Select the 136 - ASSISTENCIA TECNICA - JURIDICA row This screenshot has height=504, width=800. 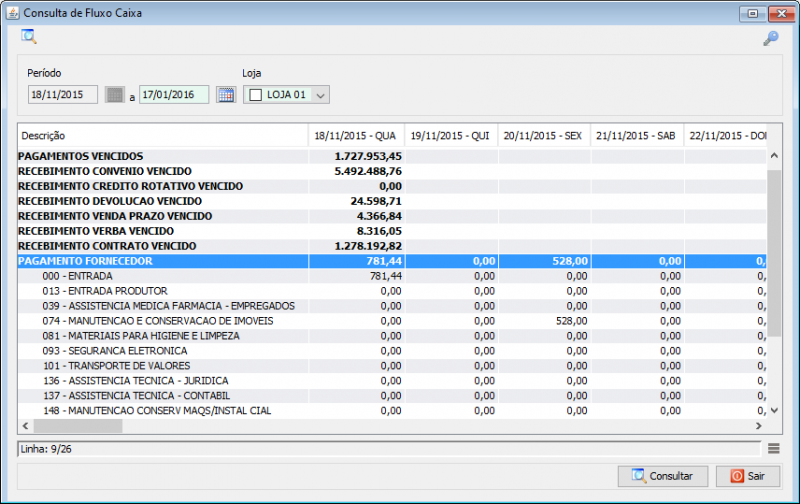click(x=392, y=381)
